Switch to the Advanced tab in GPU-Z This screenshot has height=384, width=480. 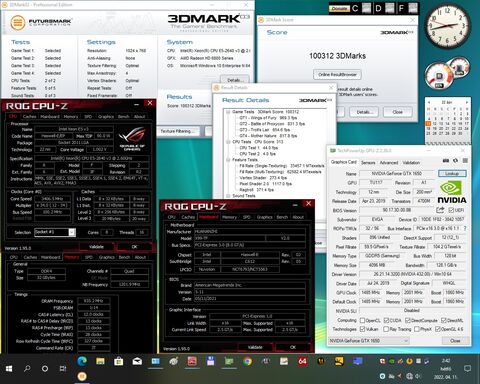[389, 163]
